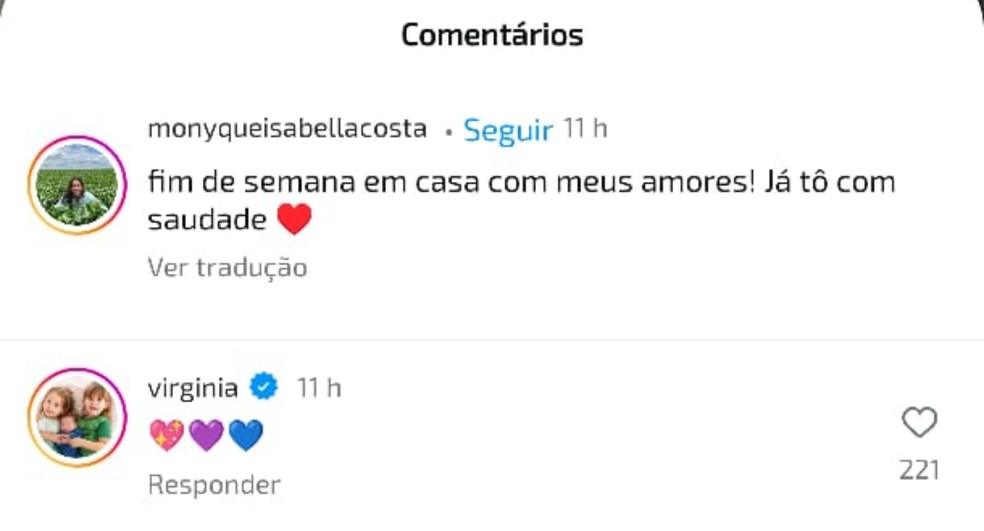Click the sparkling pink heart emoji
984x531 pixels.
167,435
